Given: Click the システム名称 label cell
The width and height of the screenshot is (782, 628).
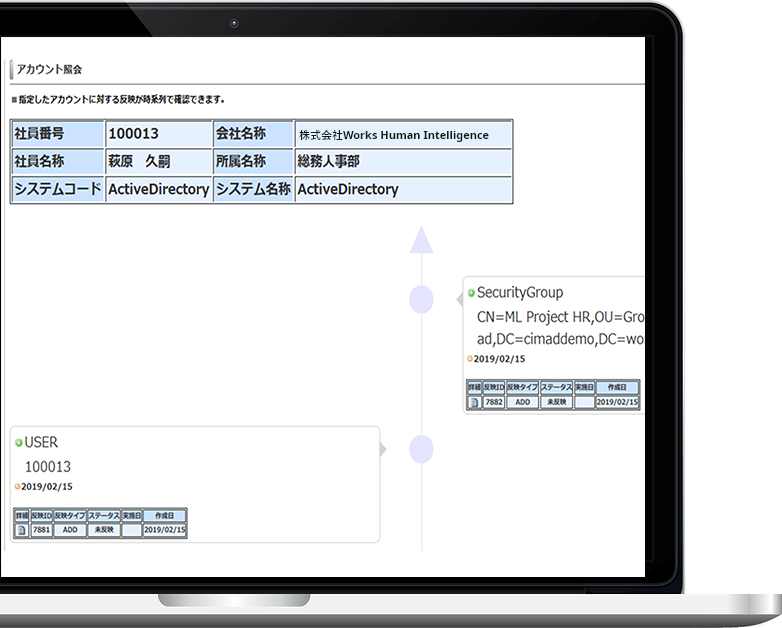Looking at the screenshot, I should click(x=253, y=189).
